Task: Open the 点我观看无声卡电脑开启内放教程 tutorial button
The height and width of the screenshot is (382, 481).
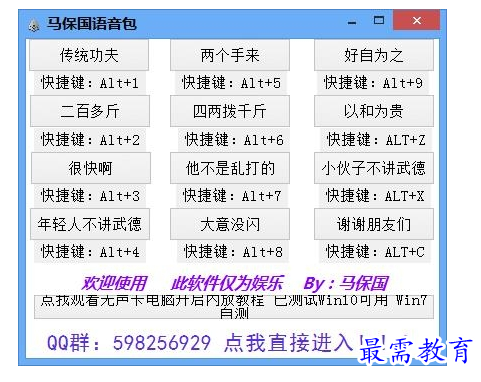Action: (x=234, y=307)
